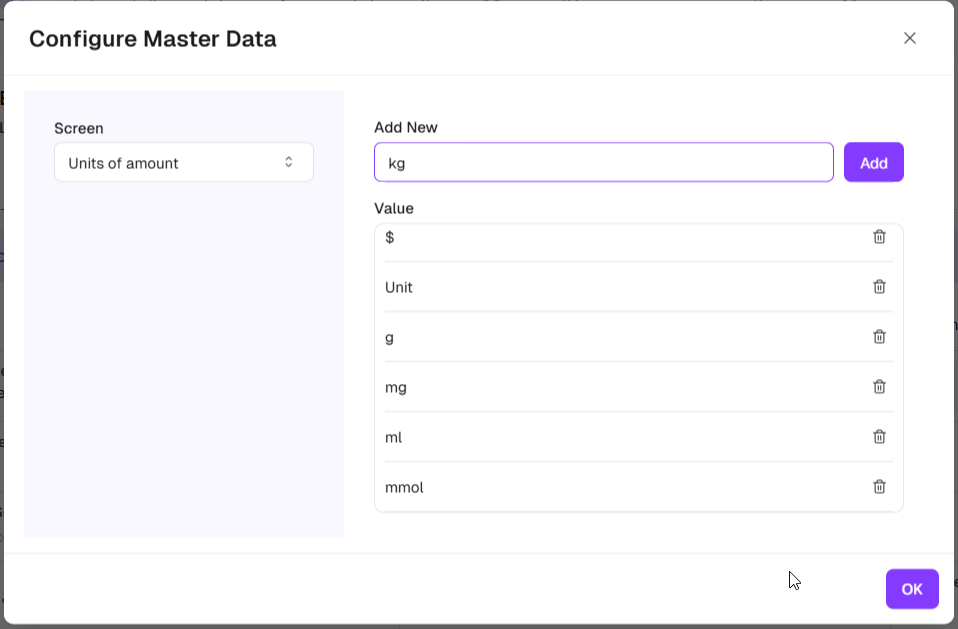Screen dimensions: 958x629
Task: Confirm with the OK button
Action: pyautogui.click(x=911, y=589)
